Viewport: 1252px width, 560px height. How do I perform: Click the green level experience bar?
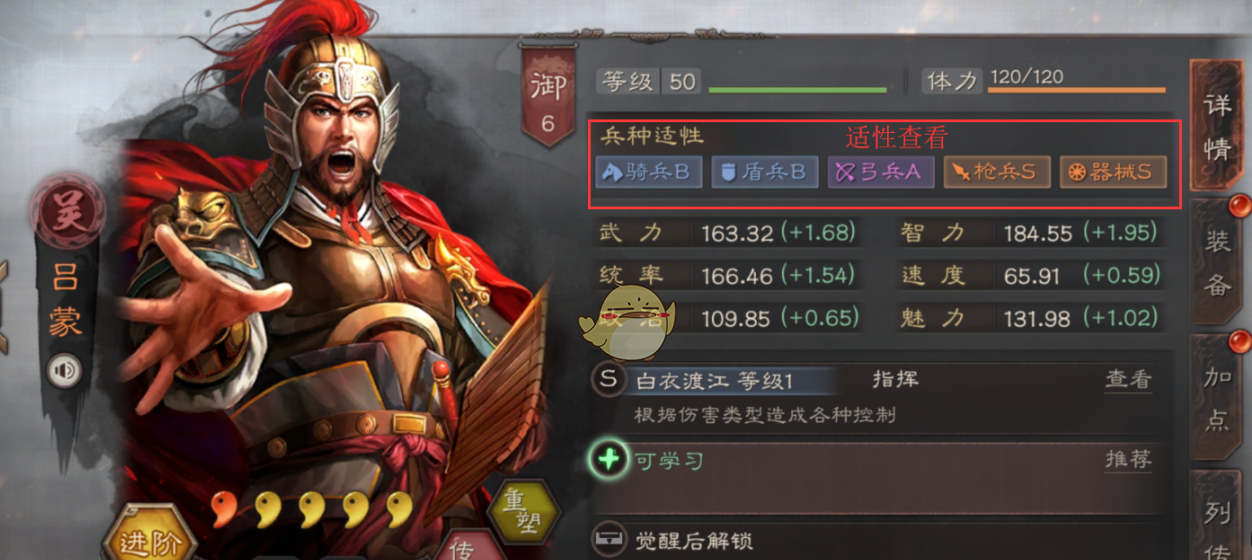coord(798,90)
